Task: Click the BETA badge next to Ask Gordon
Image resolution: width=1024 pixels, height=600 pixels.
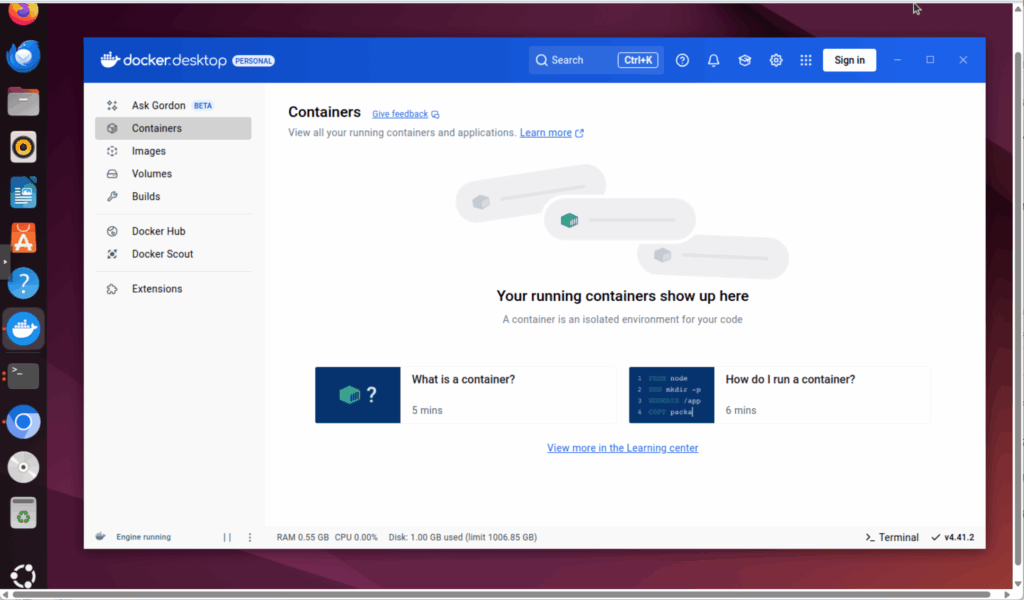Action: tap(203, 105)
